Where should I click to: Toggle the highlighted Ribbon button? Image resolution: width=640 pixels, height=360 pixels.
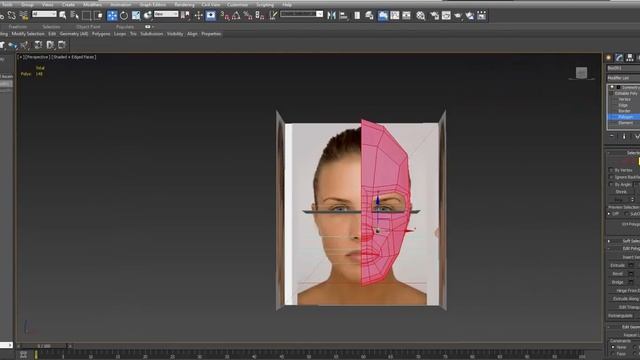(x=383, y=16)
